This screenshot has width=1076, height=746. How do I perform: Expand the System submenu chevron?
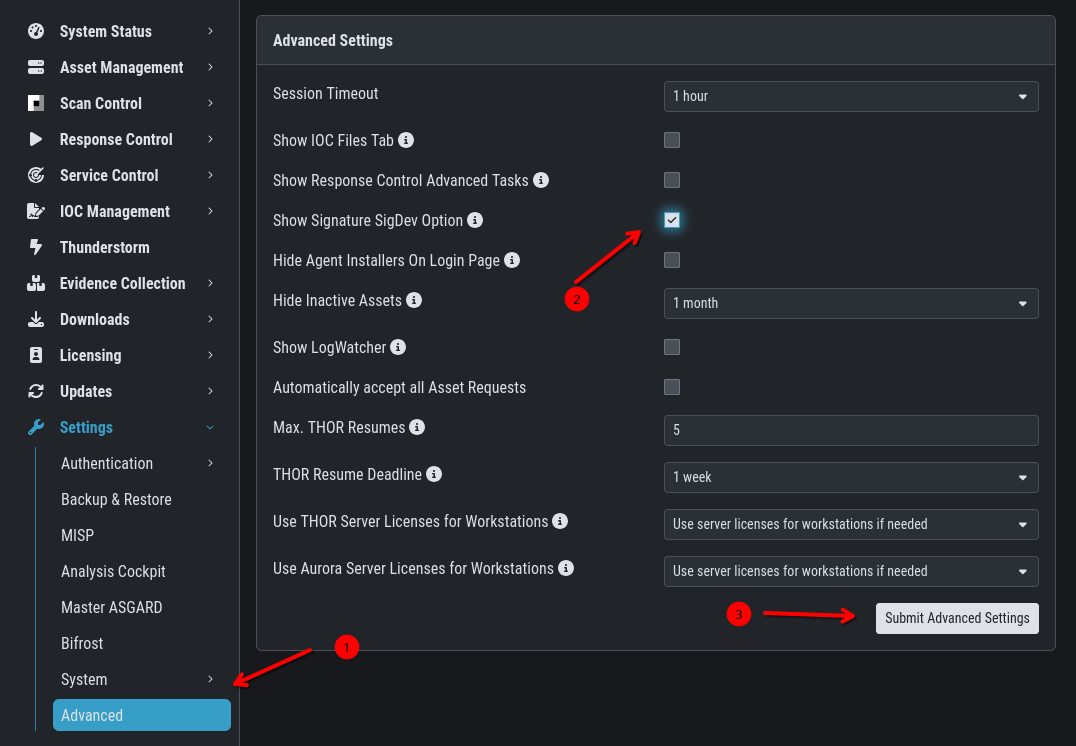[x=210, y=679]
